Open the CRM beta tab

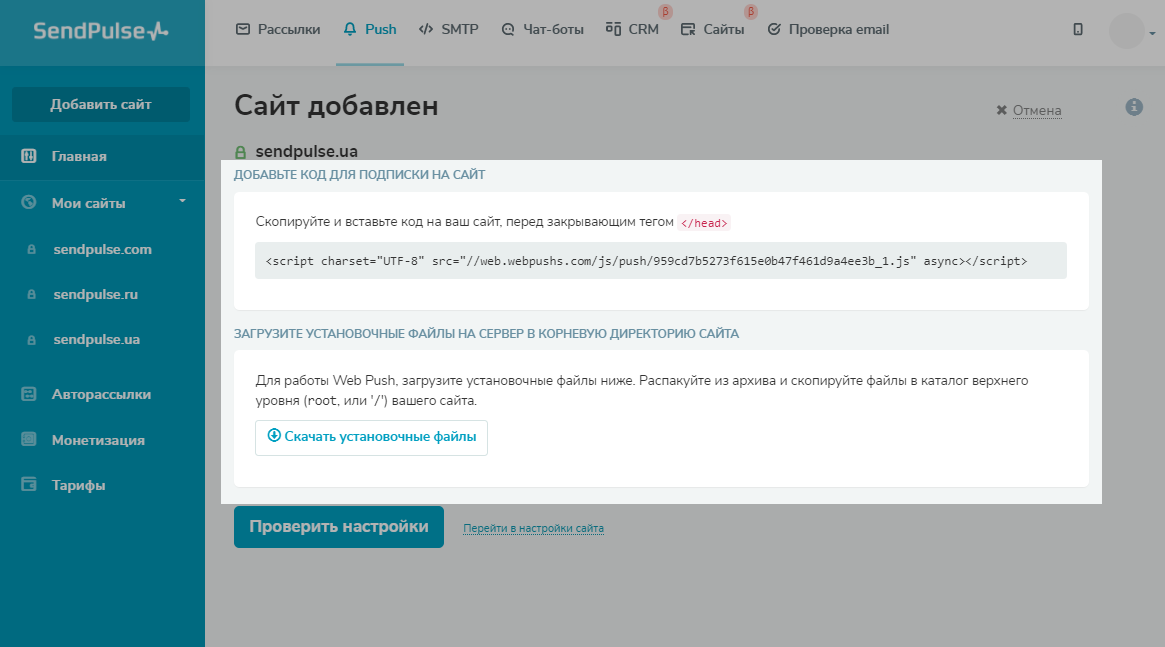pyautogui.click(x=633, y=30)
